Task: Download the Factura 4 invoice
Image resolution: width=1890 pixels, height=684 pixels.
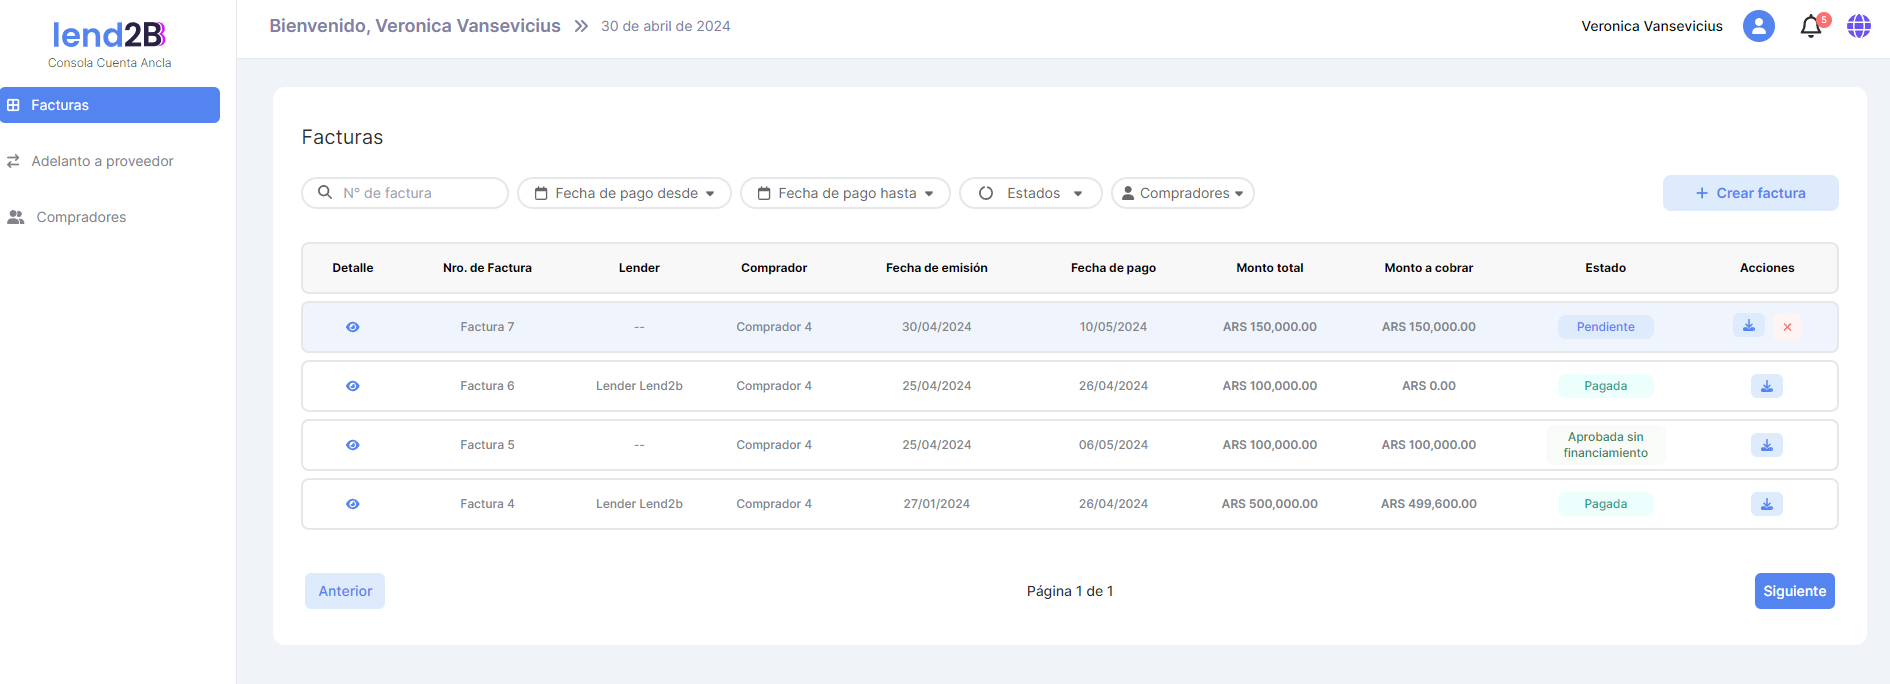Action: pyautogui.click(x=1766, y=504)
